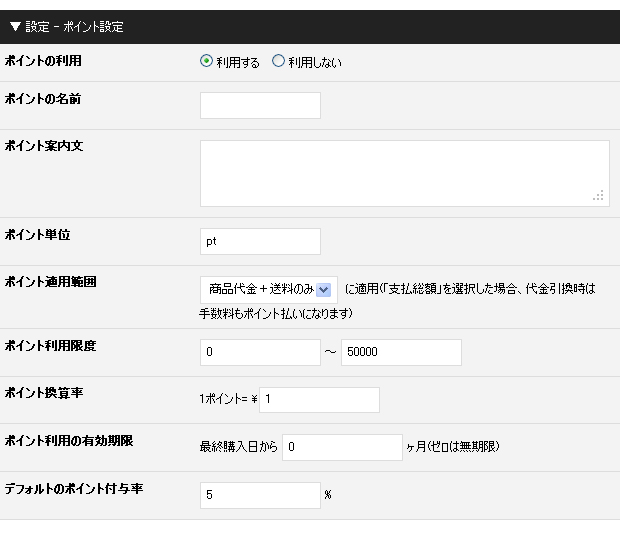Click the maximum point limit field showing 50000
Image resolution: width=620 pixels, height=540 pixels.
tap(401, 352)
